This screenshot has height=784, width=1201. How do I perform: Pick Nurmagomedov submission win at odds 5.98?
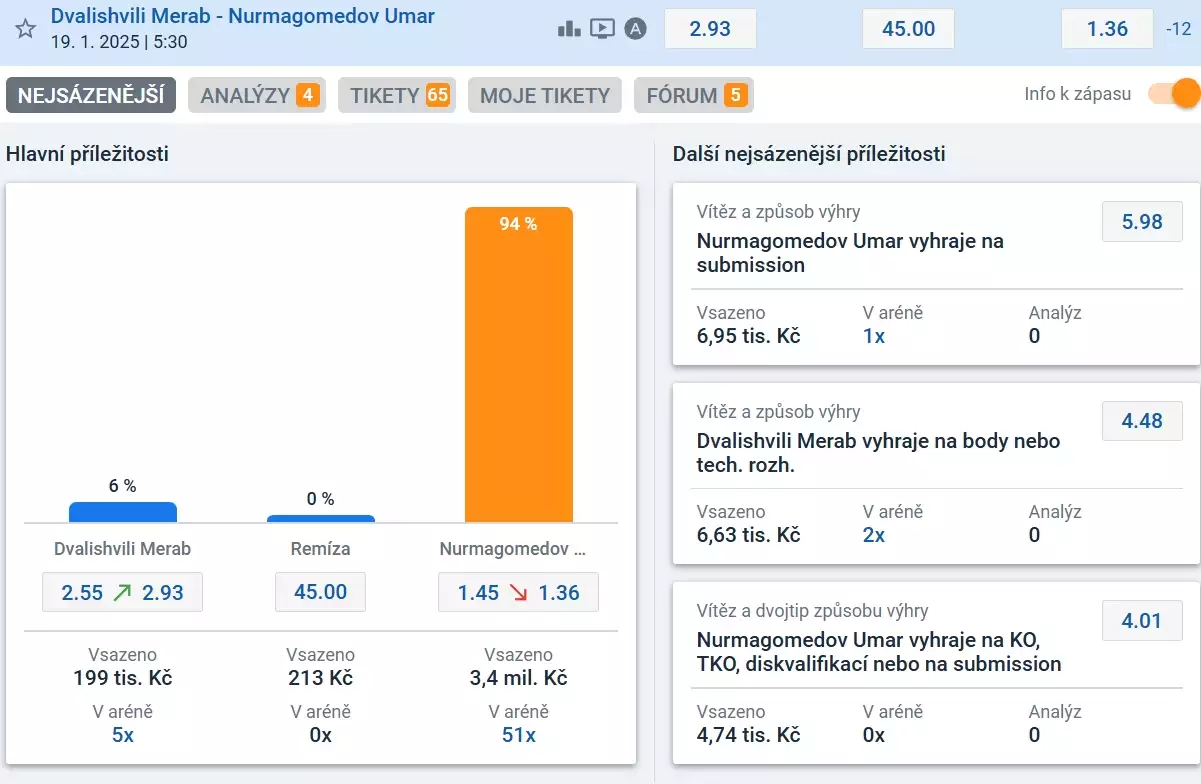tap(1142, 222)
